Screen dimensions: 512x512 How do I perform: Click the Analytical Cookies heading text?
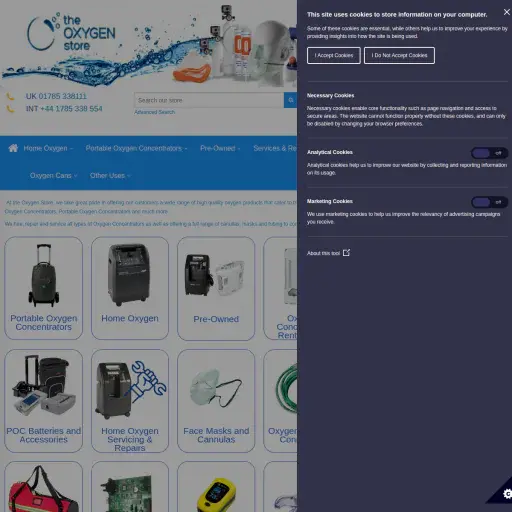pos(330,152)
